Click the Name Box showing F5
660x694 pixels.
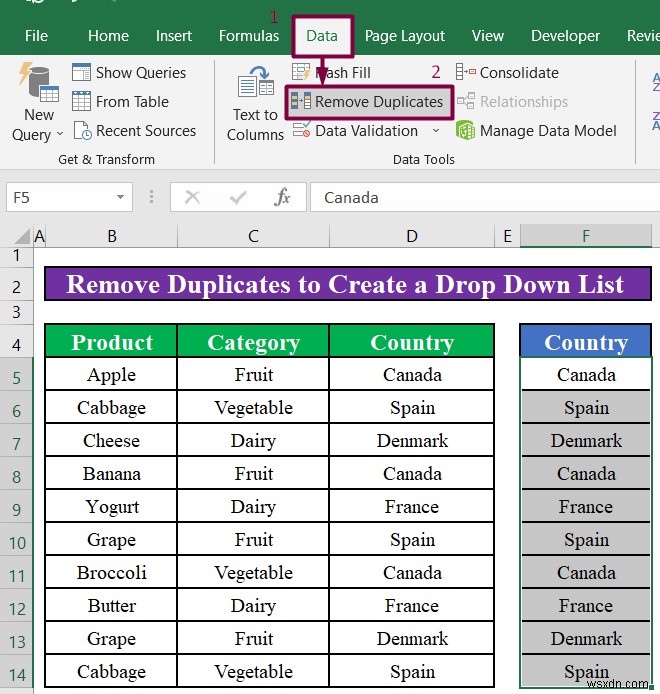[x=69, y=197]
